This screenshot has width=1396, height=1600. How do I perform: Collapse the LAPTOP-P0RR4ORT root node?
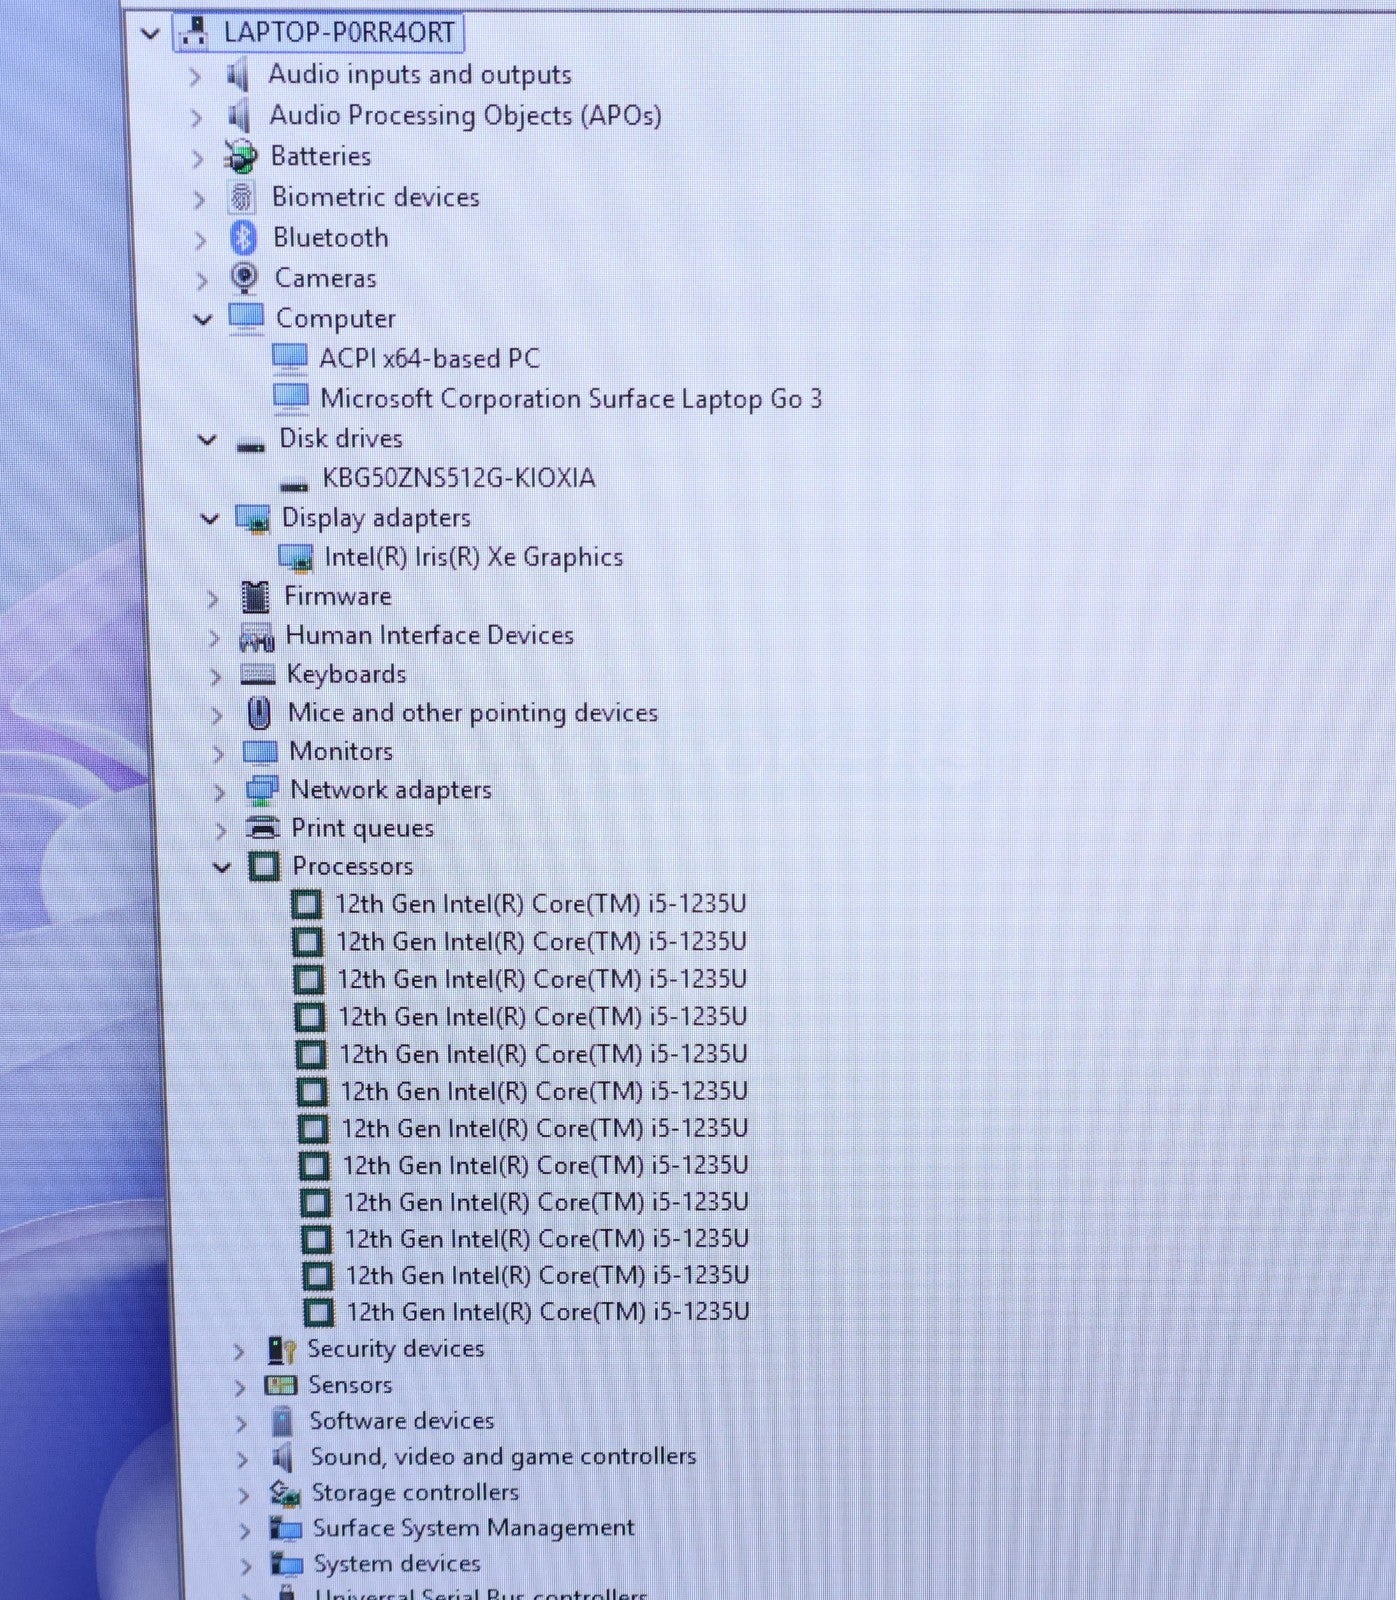point(151,34)
